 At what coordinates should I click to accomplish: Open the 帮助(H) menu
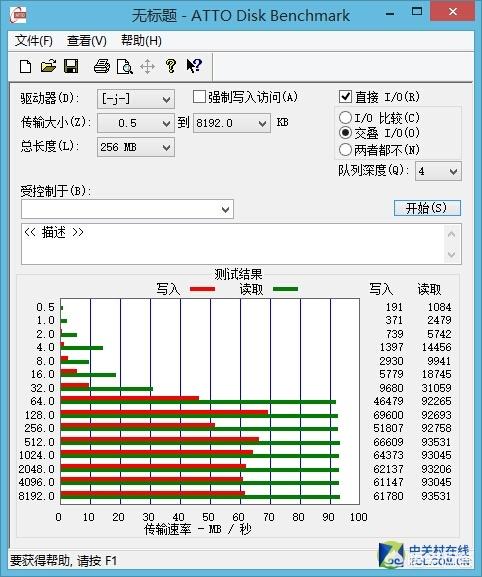pyautogui.click(x=141, y=40)
